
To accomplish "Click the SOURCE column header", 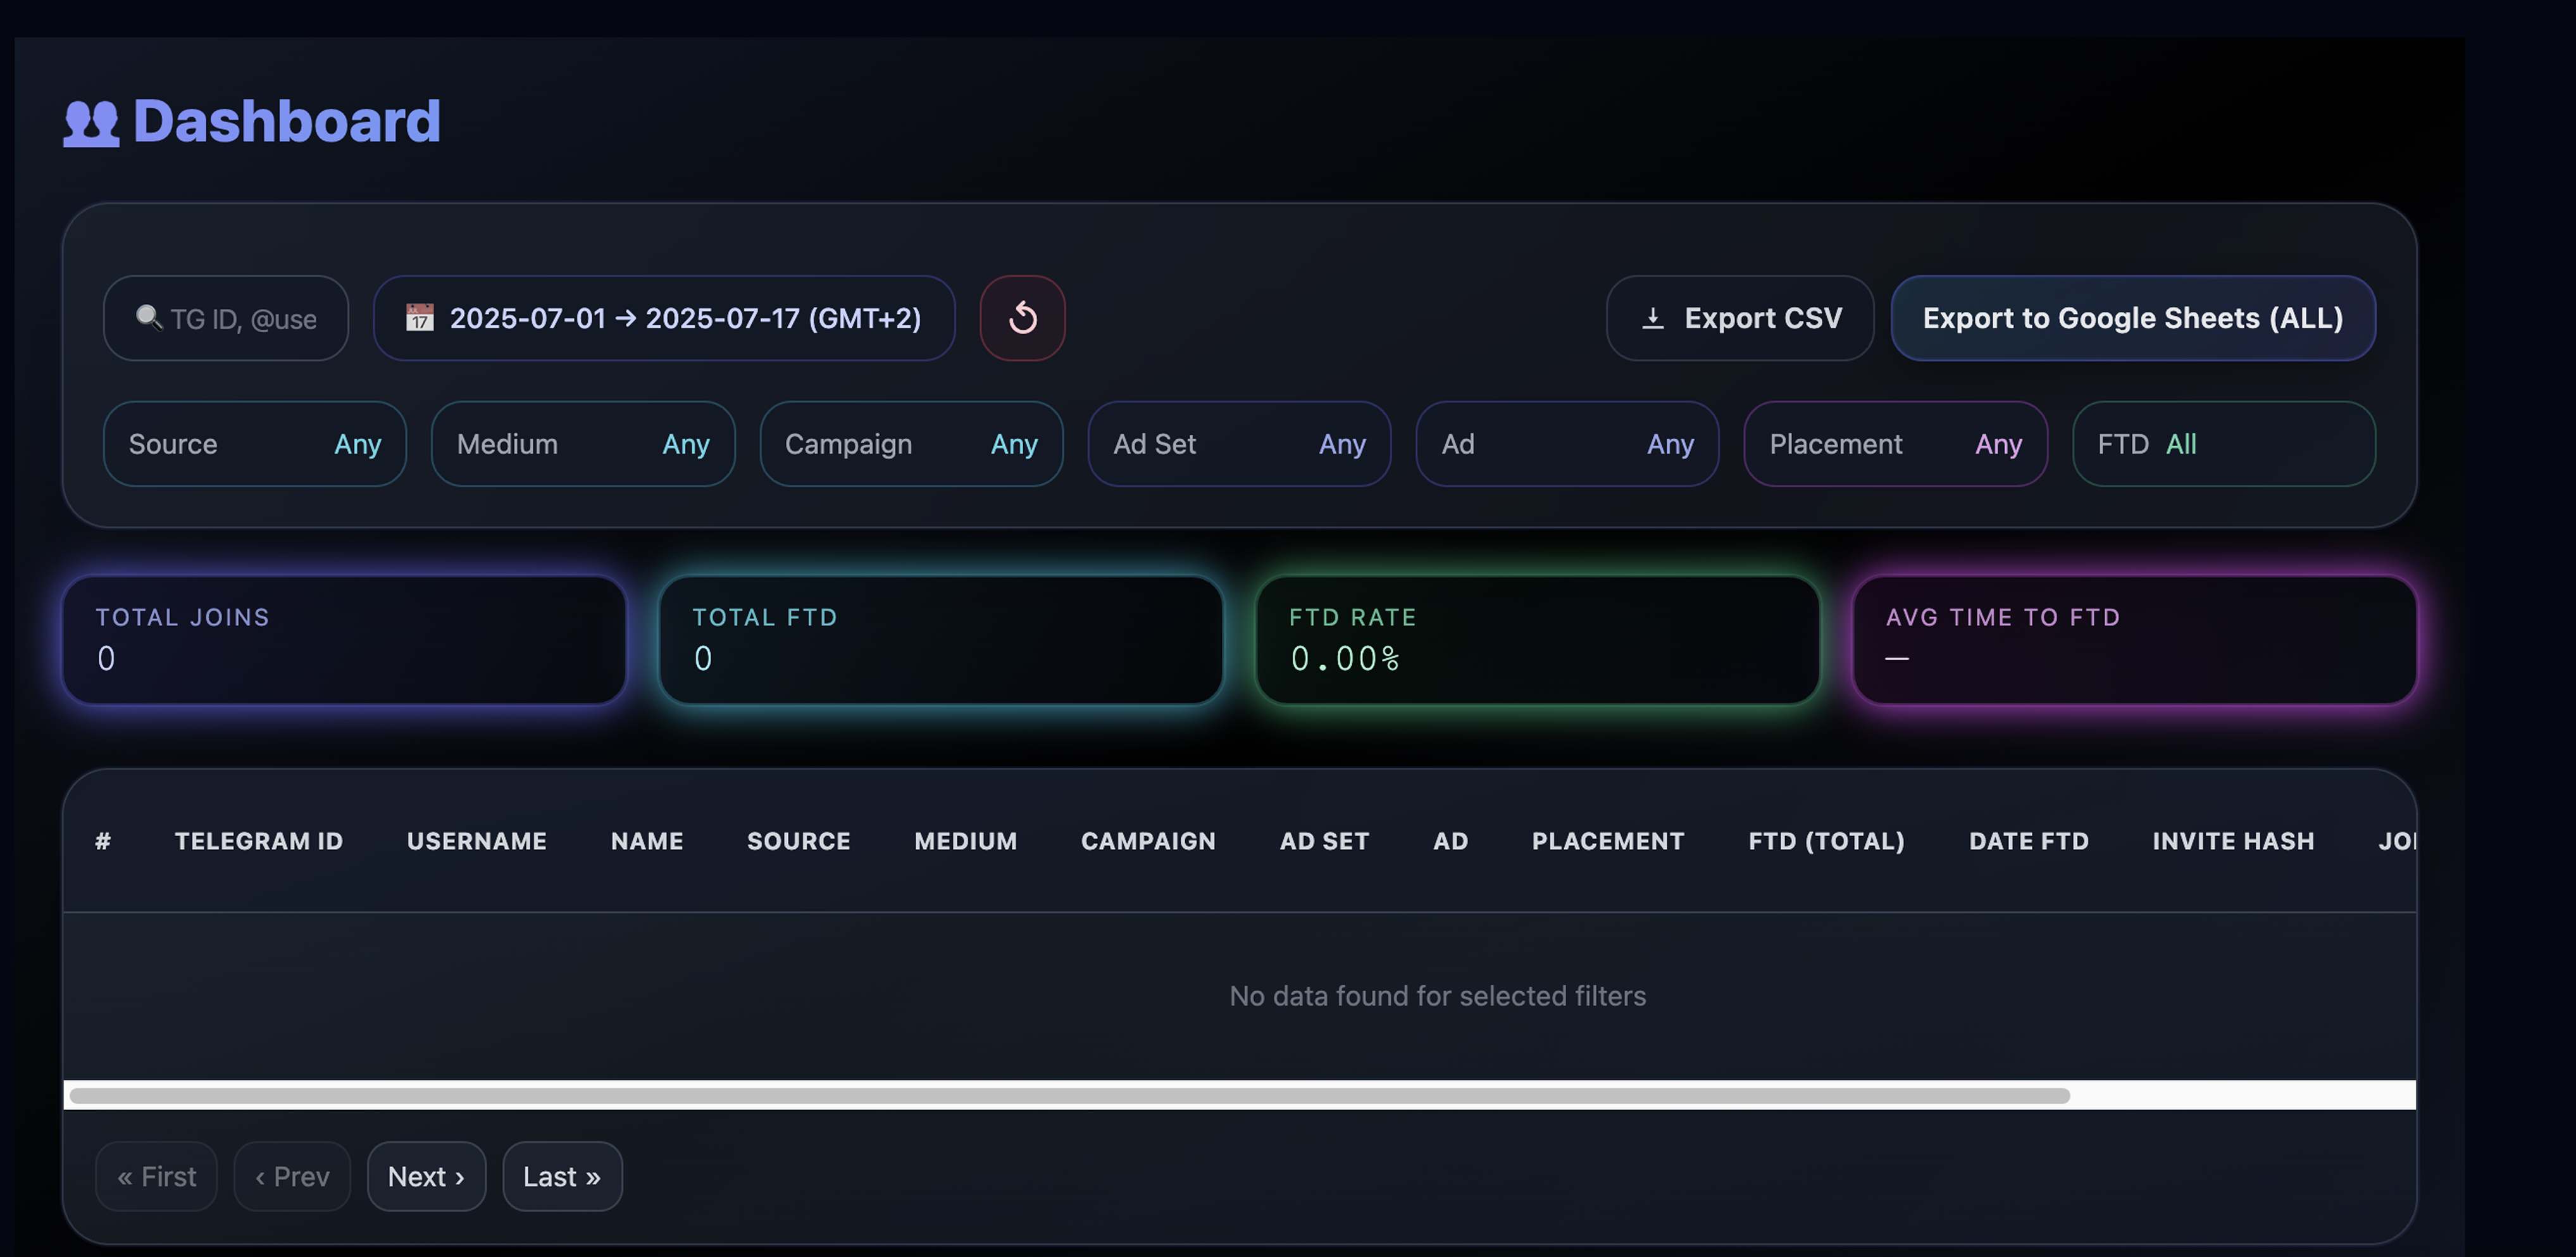I will click(x=799, y=841).
